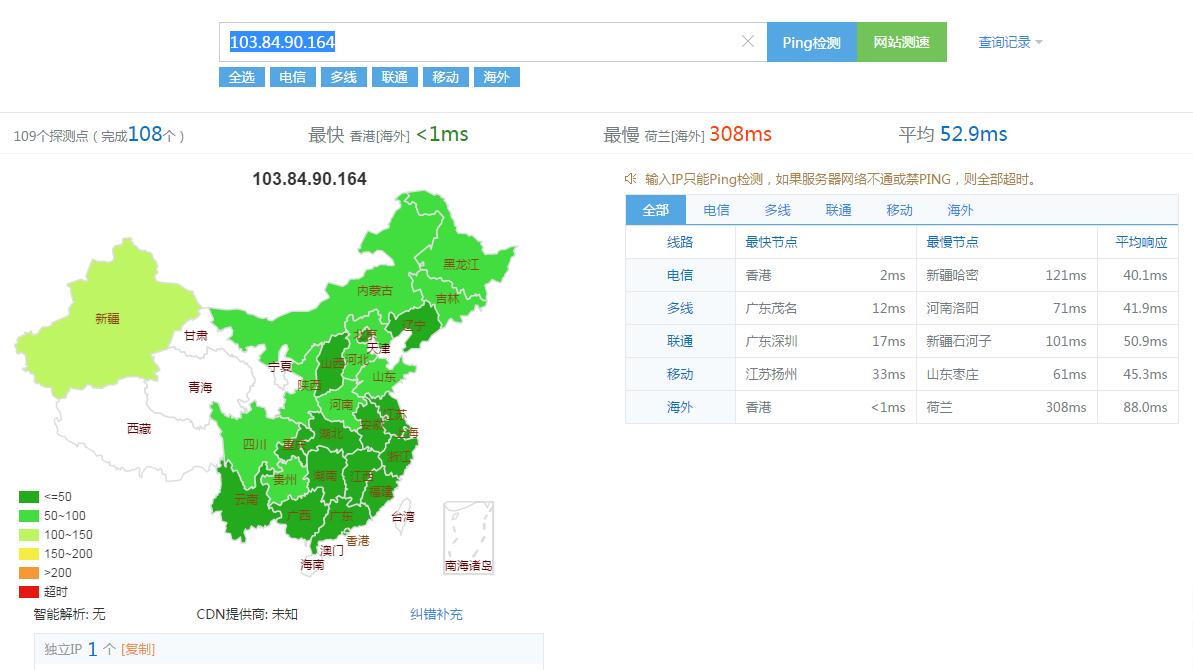This screenshot has width=1193, height=670.
Task: Open the 查询记录 dropdown
Action: [x=1006, y=41]
